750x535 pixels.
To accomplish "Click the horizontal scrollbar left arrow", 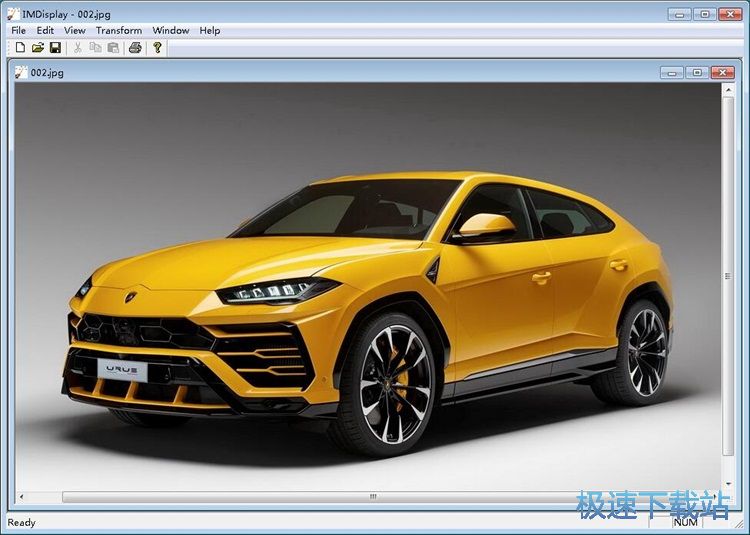I will click(21, 497).
